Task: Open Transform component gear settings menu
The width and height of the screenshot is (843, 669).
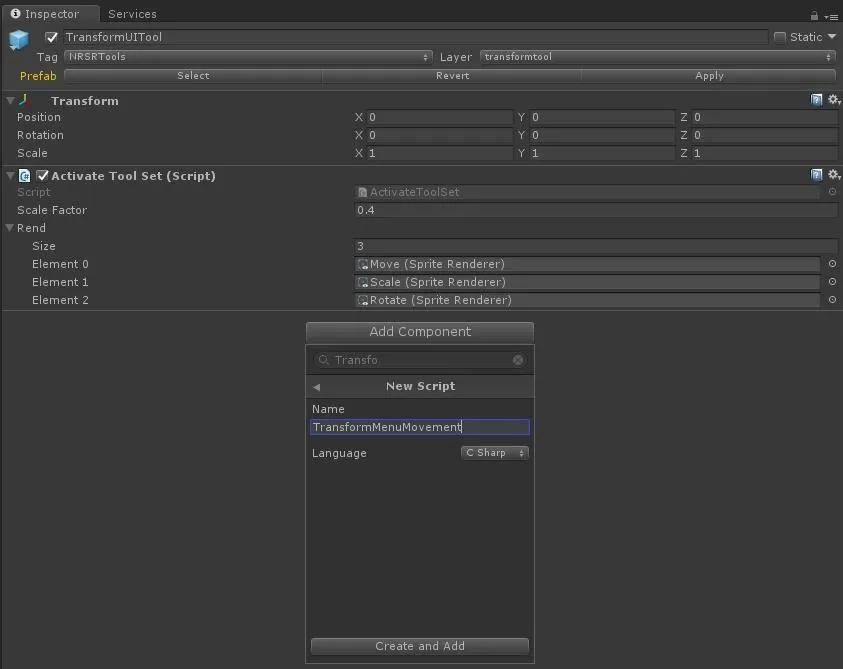Action: click(x=834, y=100)
